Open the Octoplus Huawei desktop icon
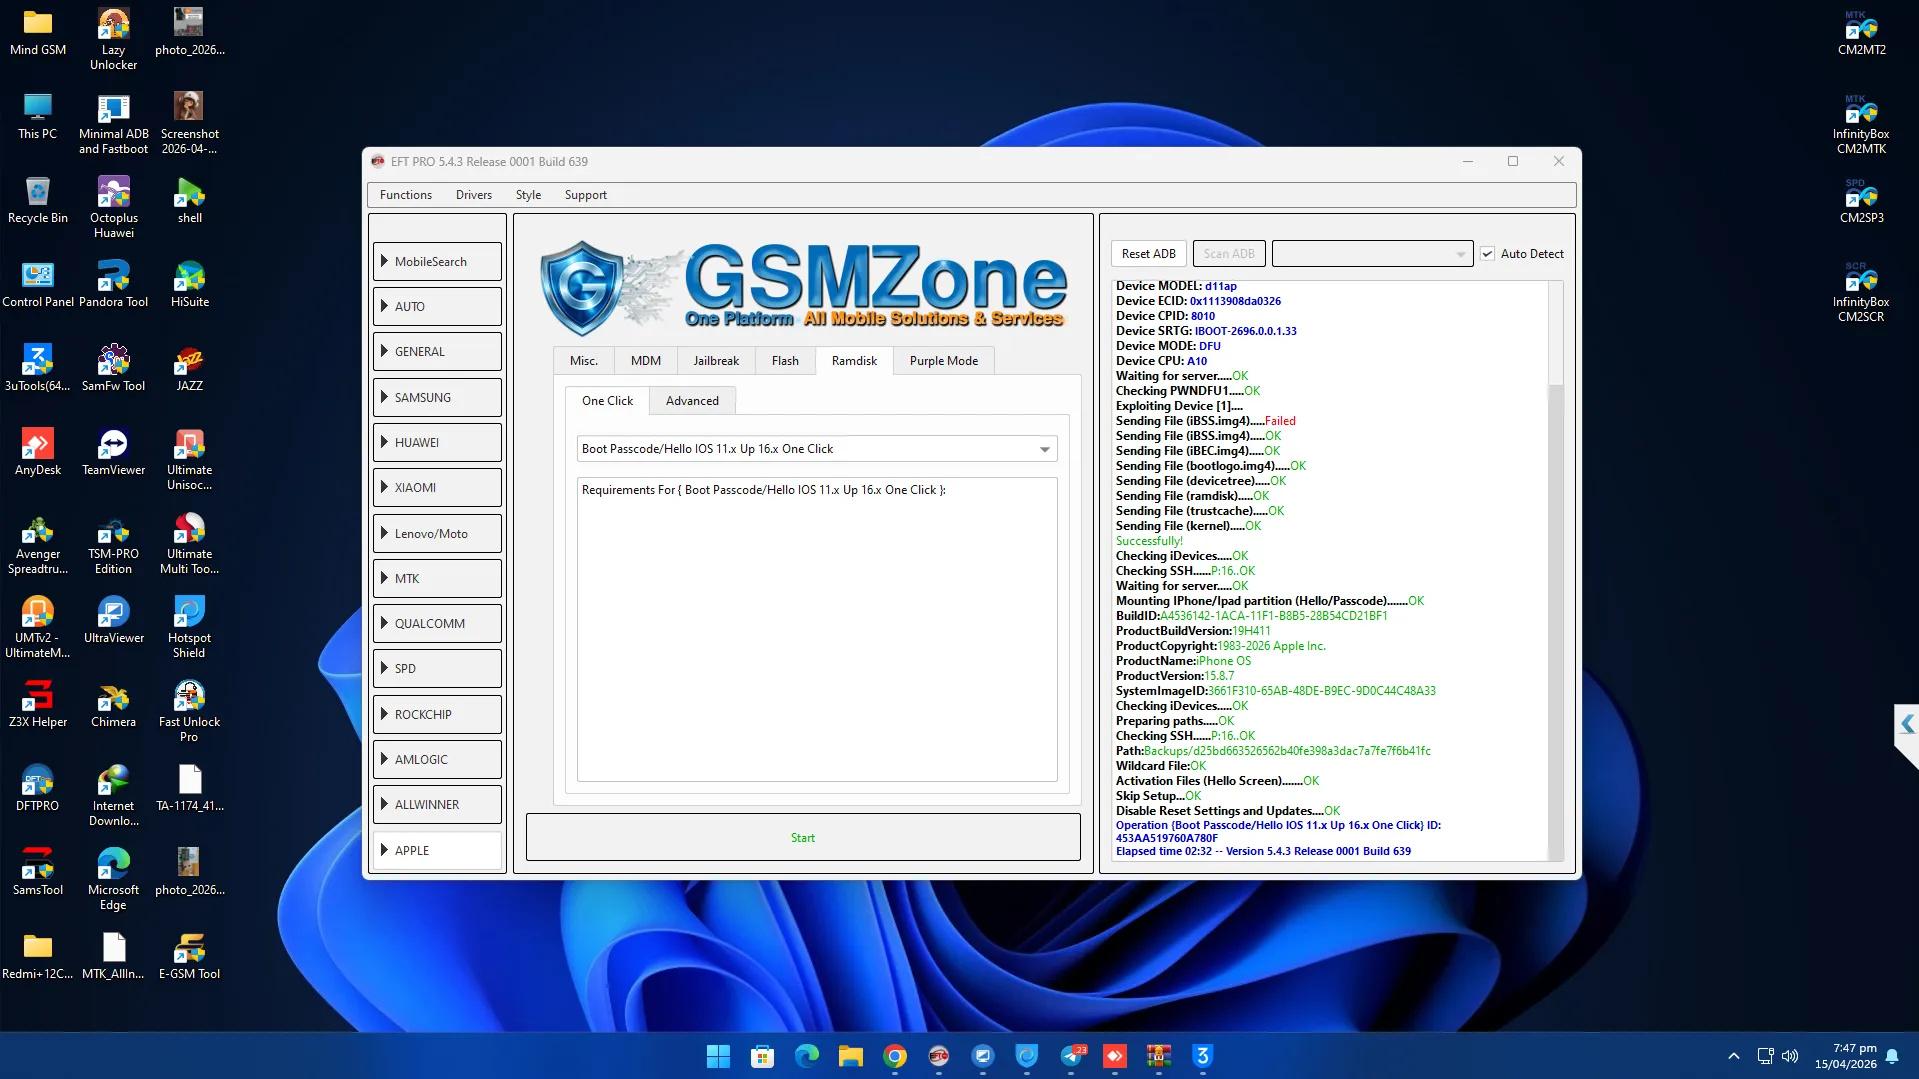1919x1079 pixels. (113, 193)
